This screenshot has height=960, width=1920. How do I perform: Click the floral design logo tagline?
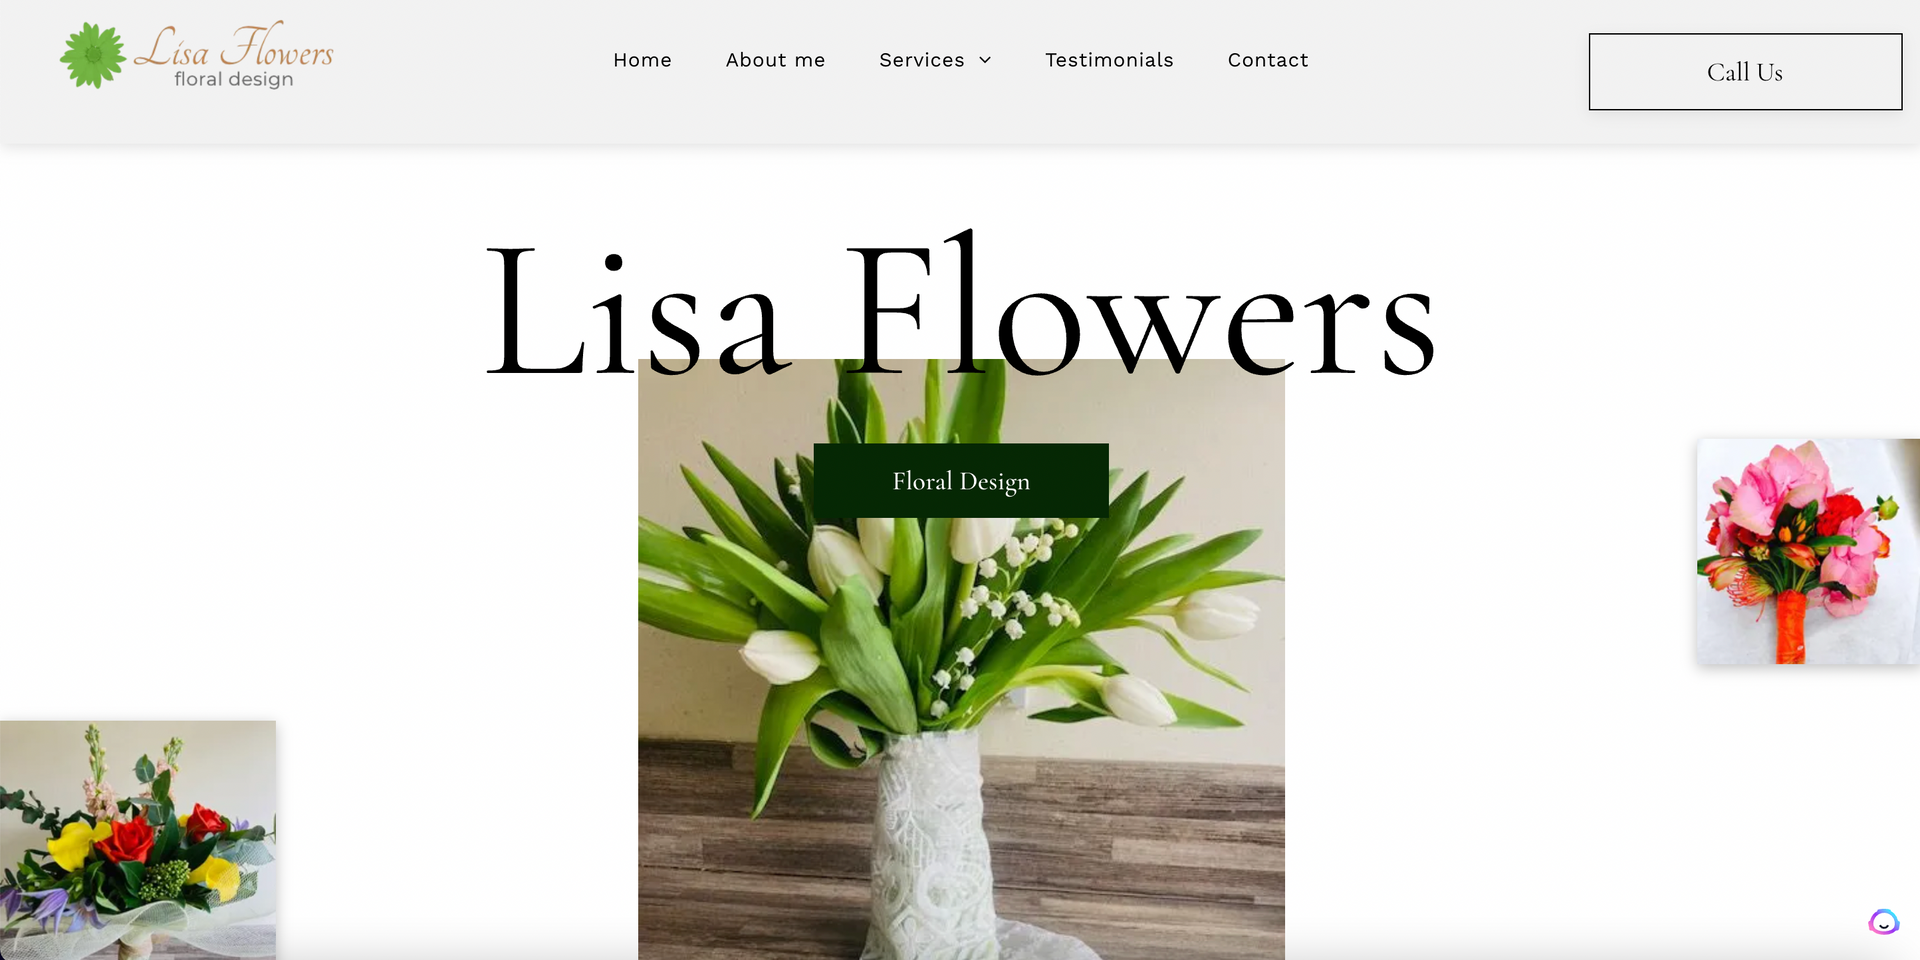point(234,79)
